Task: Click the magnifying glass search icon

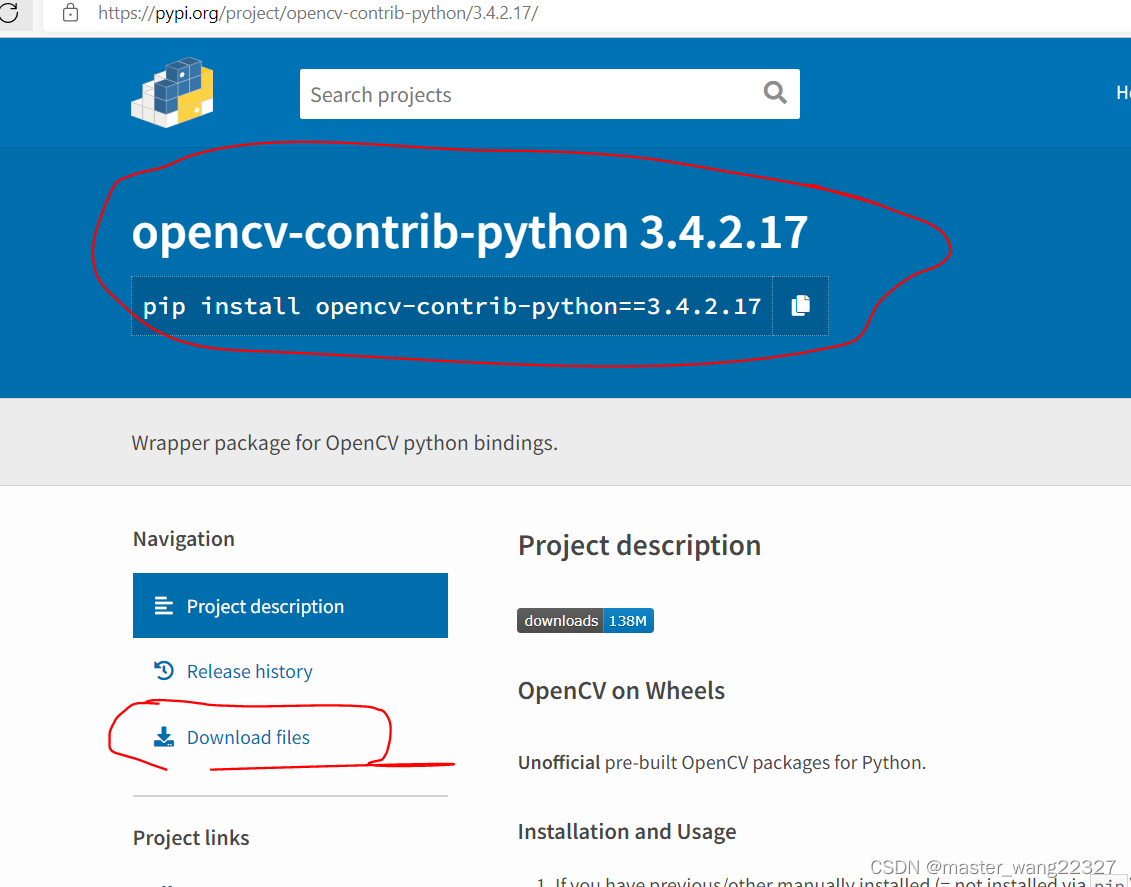Action: click(775, 92)
